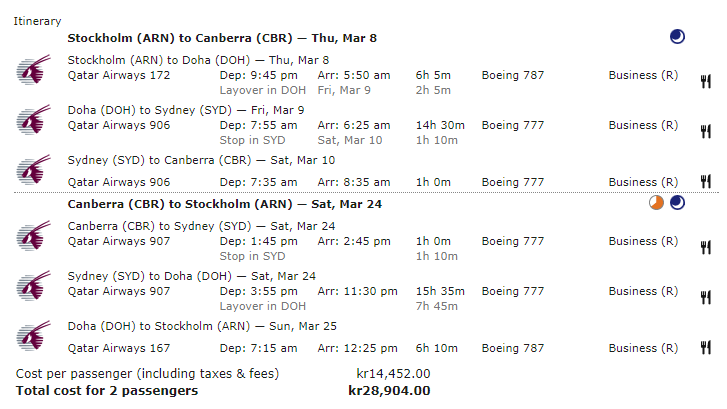
Task: Click the total cost kr28,904.00 amount
Action: point(389,390)
